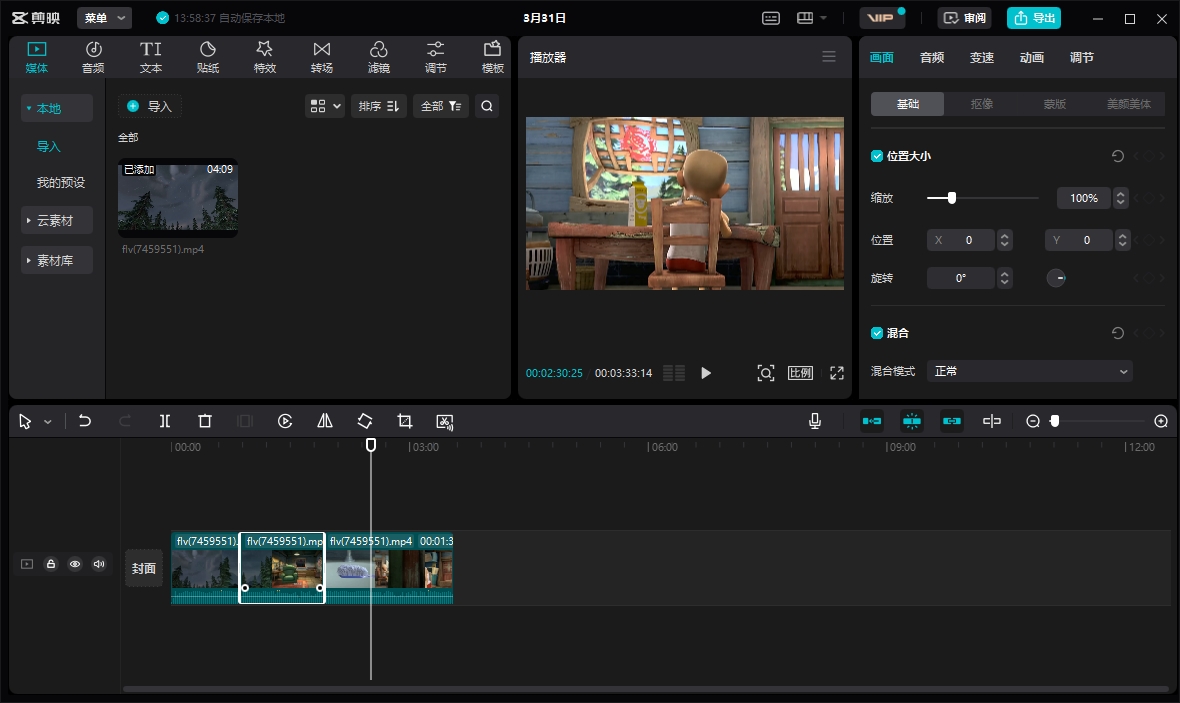Screen dimensions: 1180x703
Task: Click the 导入 import button with plus icon
Action: tap(150, 106)
